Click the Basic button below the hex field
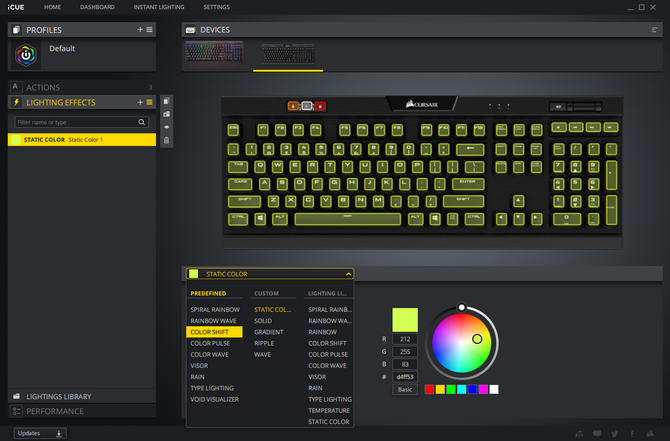Screen dimensions: 670x441 405,389
